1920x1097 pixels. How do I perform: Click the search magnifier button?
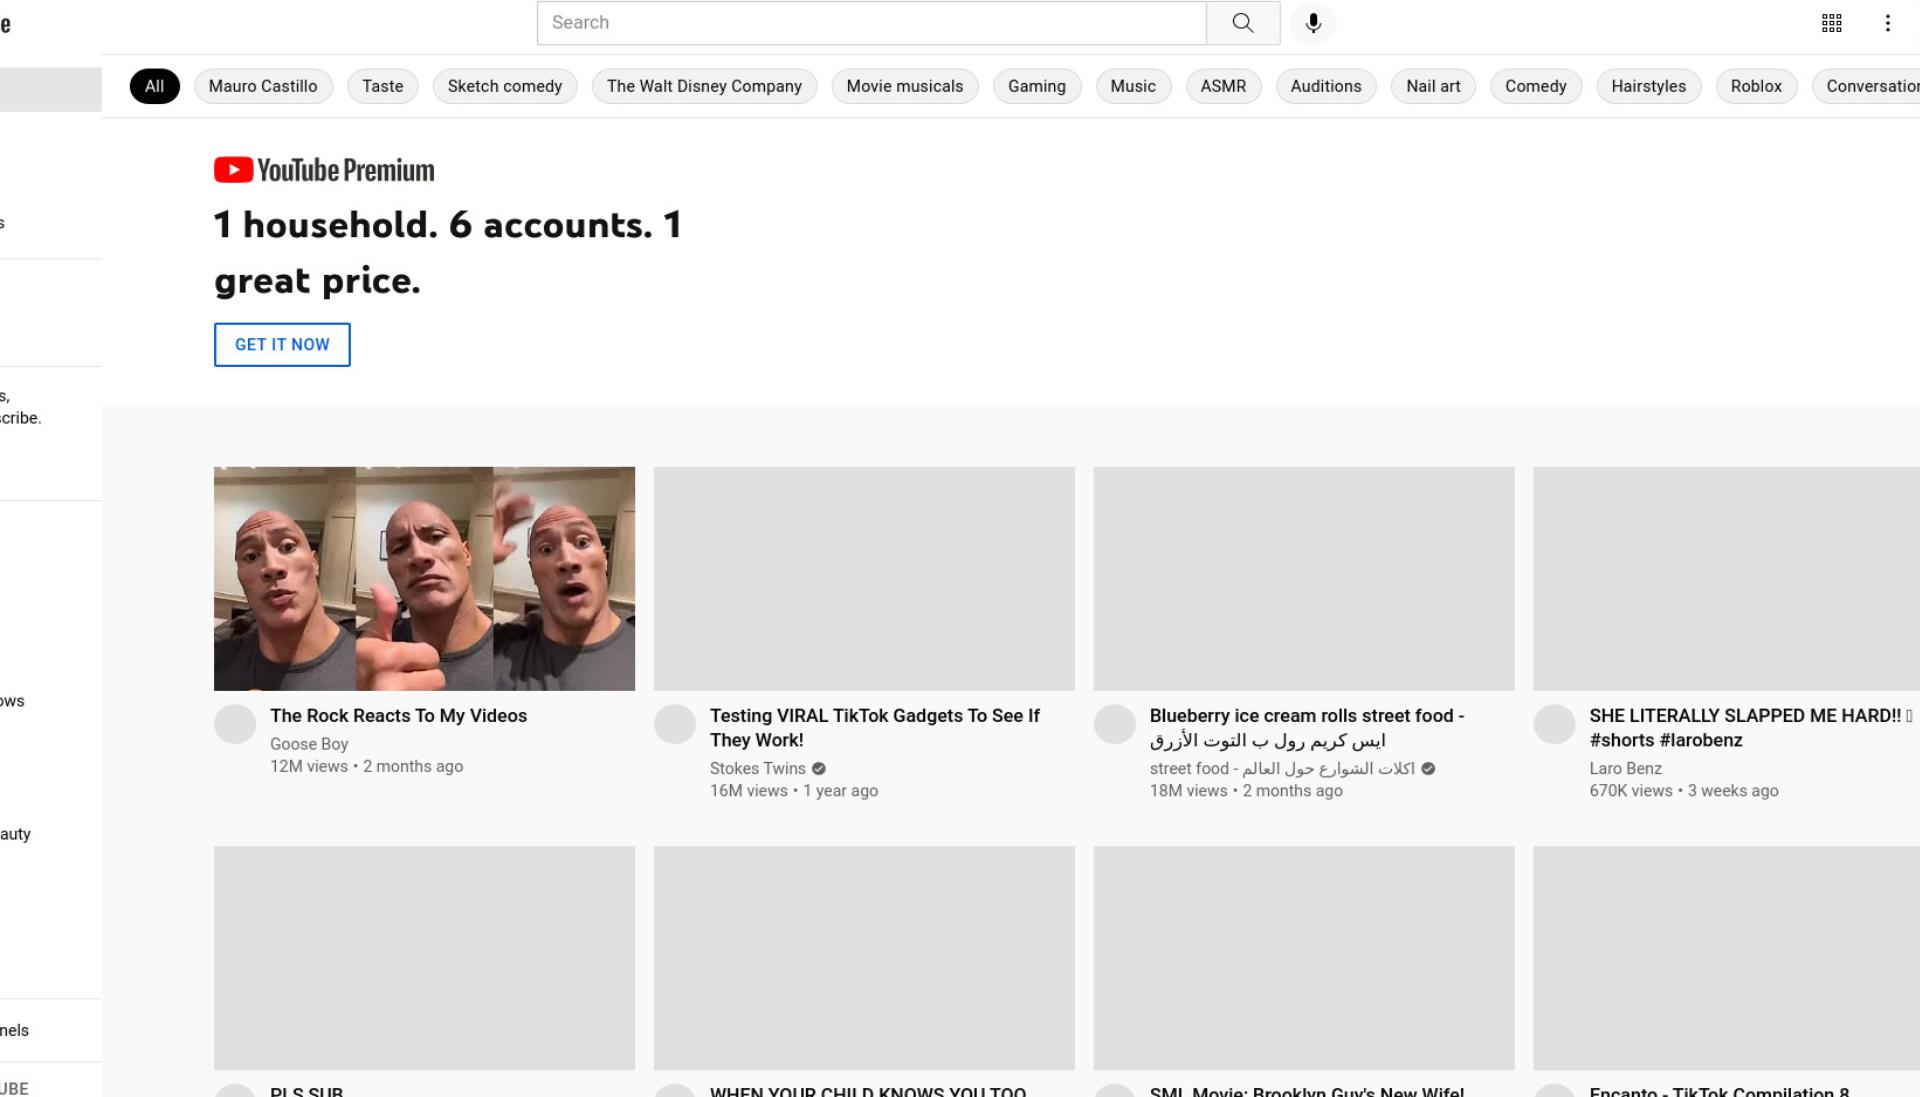1243,23
